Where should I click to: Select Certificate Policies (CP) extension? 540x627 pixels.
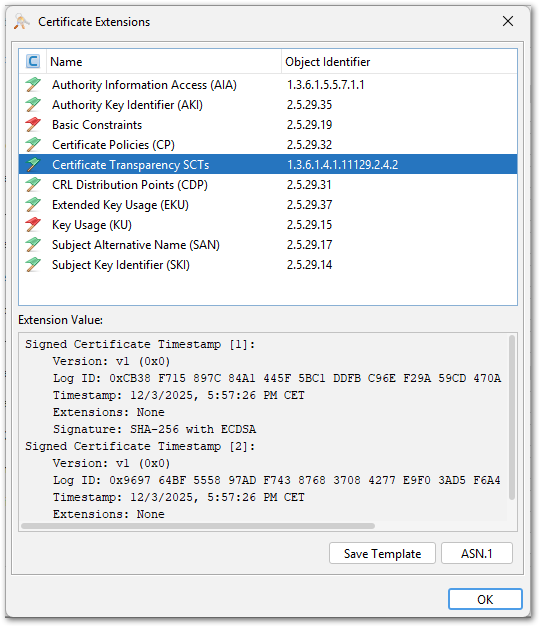113,145
